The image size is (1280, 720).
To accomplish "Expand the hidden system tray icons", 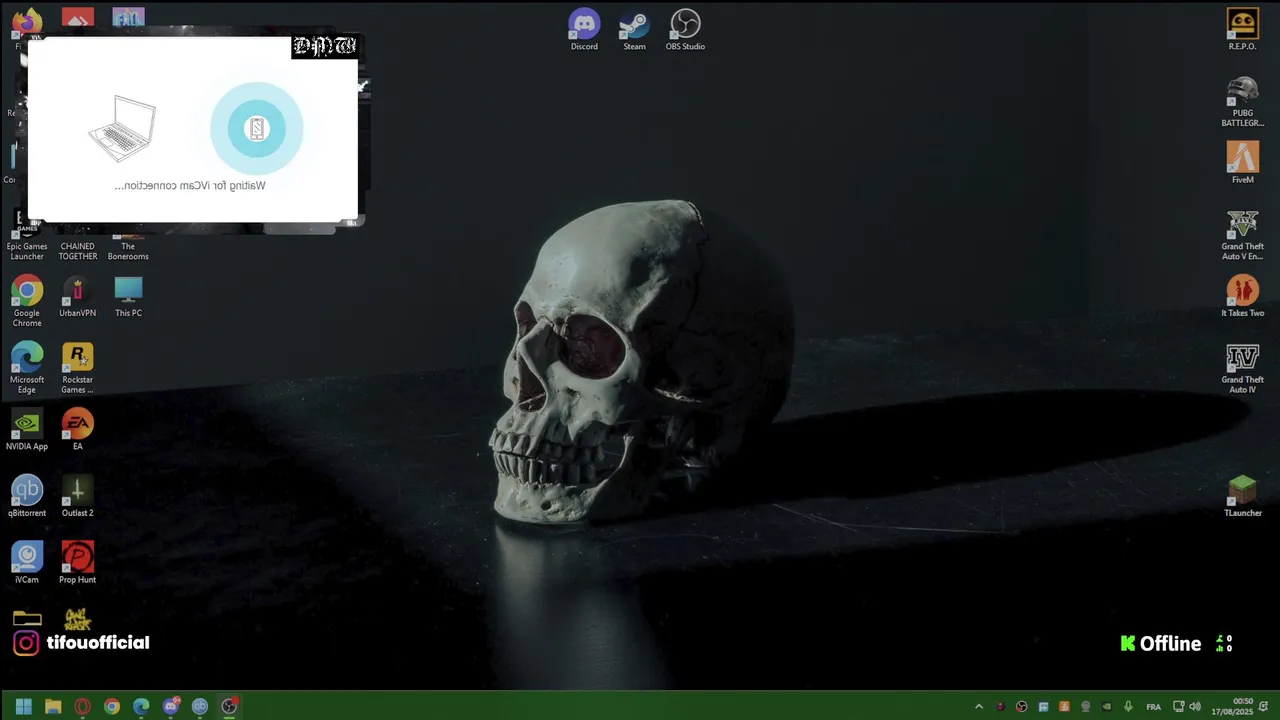I will 979,707.
